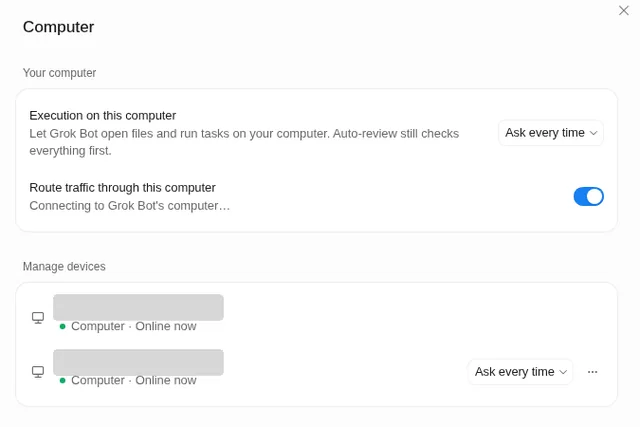Click Connecting to Grok Bot's computer status
The width and height of the screenshot is (640, 427).
click(130, 205)
